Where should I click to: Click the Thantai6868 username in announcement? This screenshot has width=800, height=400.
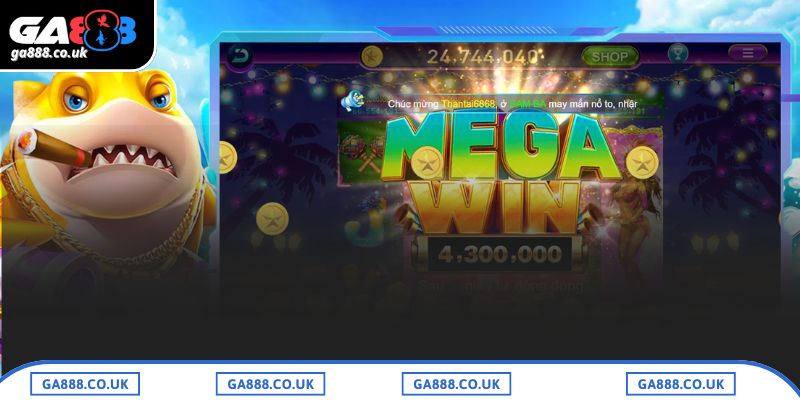[468, 104]
